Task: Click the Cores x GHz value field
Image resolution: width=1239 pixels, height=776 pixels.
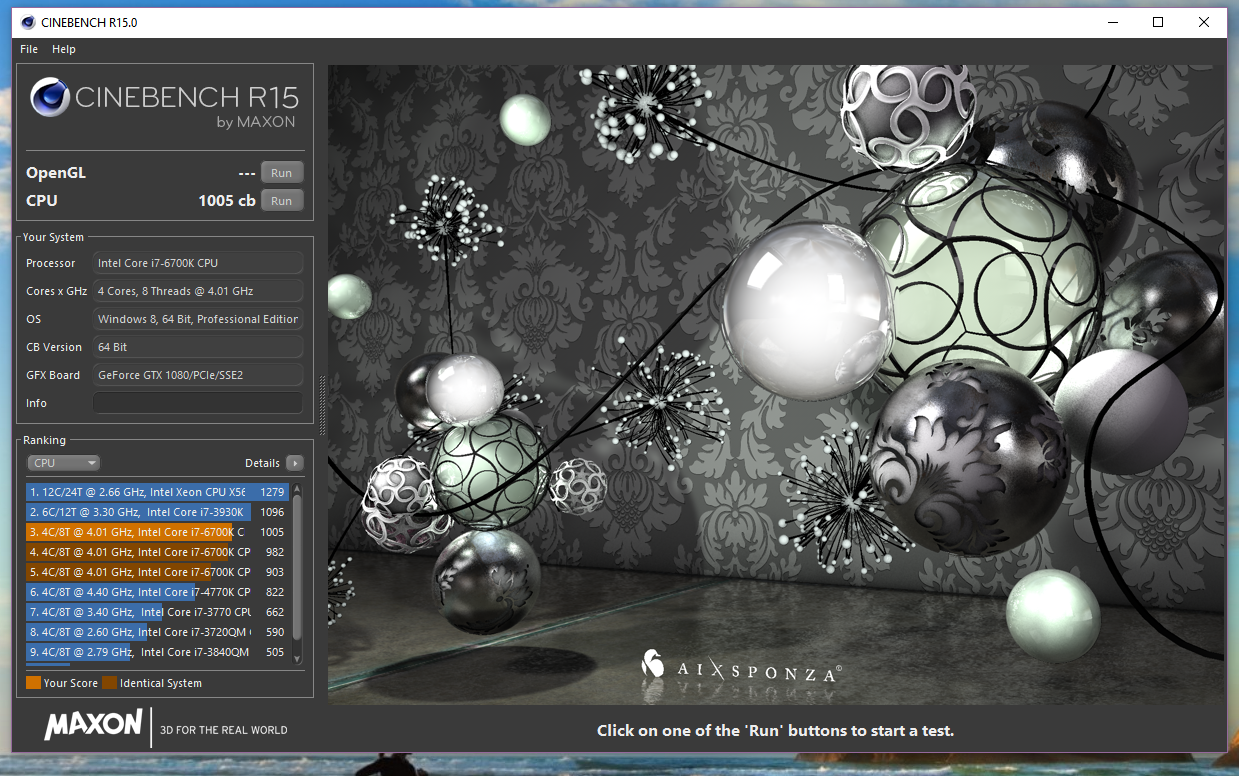Action: tap(198, 291)
